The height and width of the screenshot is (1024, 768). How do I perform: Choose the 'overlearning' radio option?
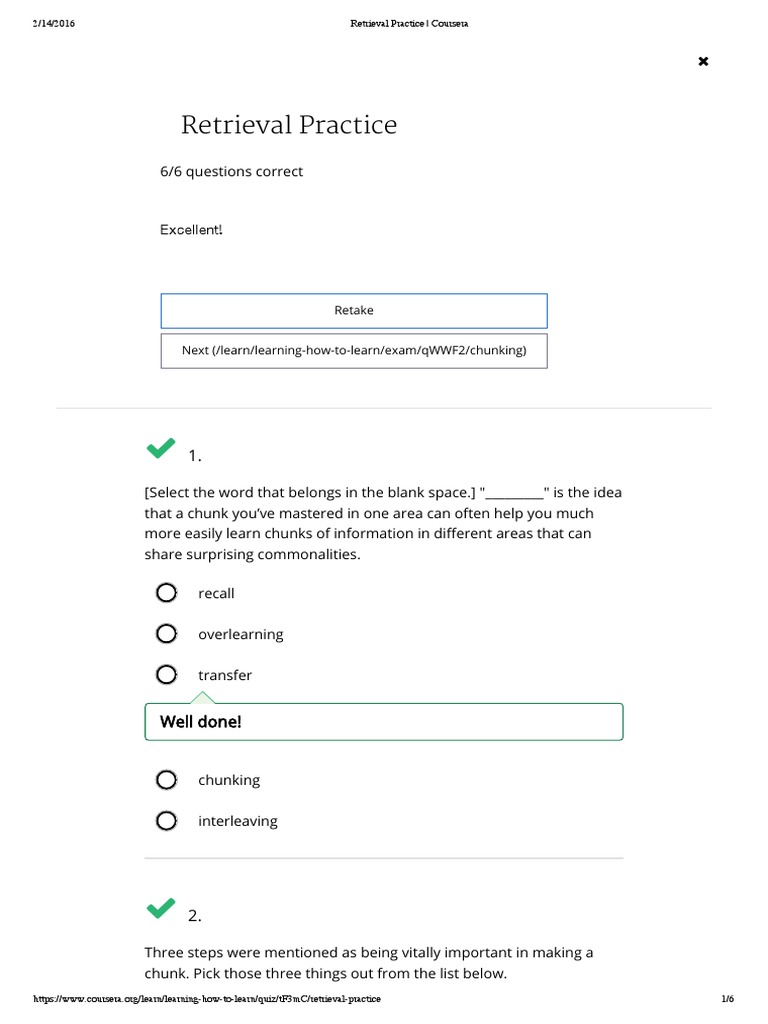coord(166,634)
